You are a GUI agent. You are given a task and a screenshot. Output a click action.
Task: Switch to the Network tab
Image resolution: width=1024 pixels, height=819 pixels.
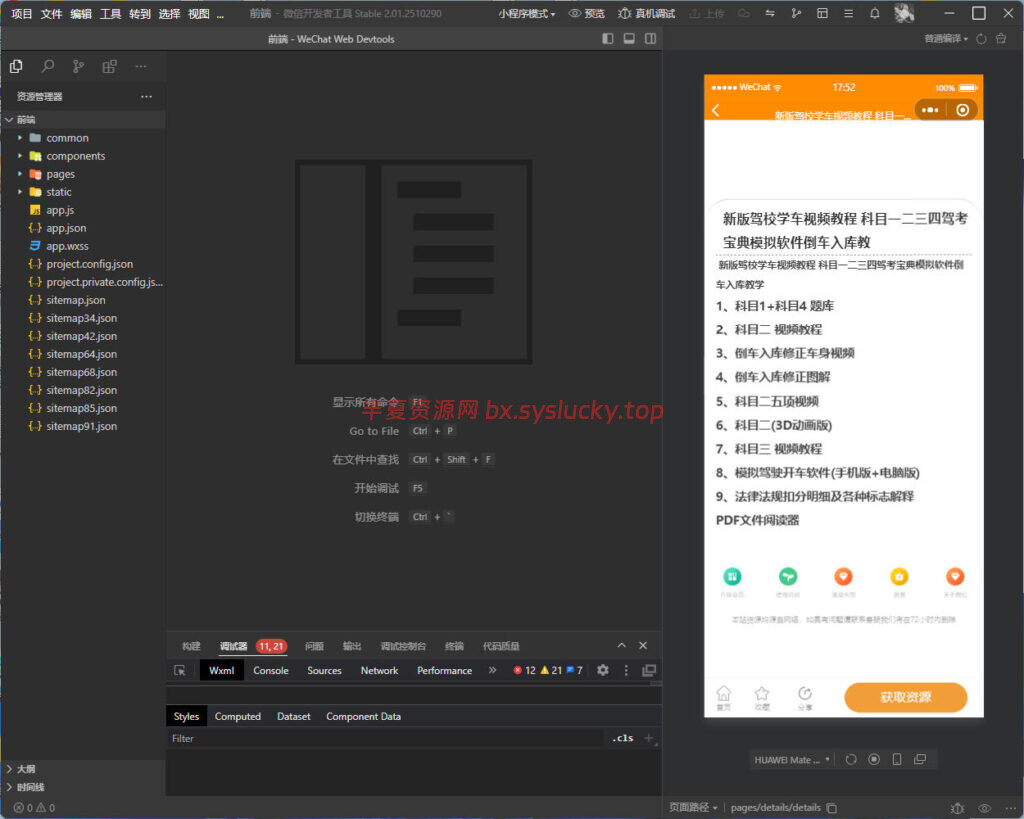[379, 671]
